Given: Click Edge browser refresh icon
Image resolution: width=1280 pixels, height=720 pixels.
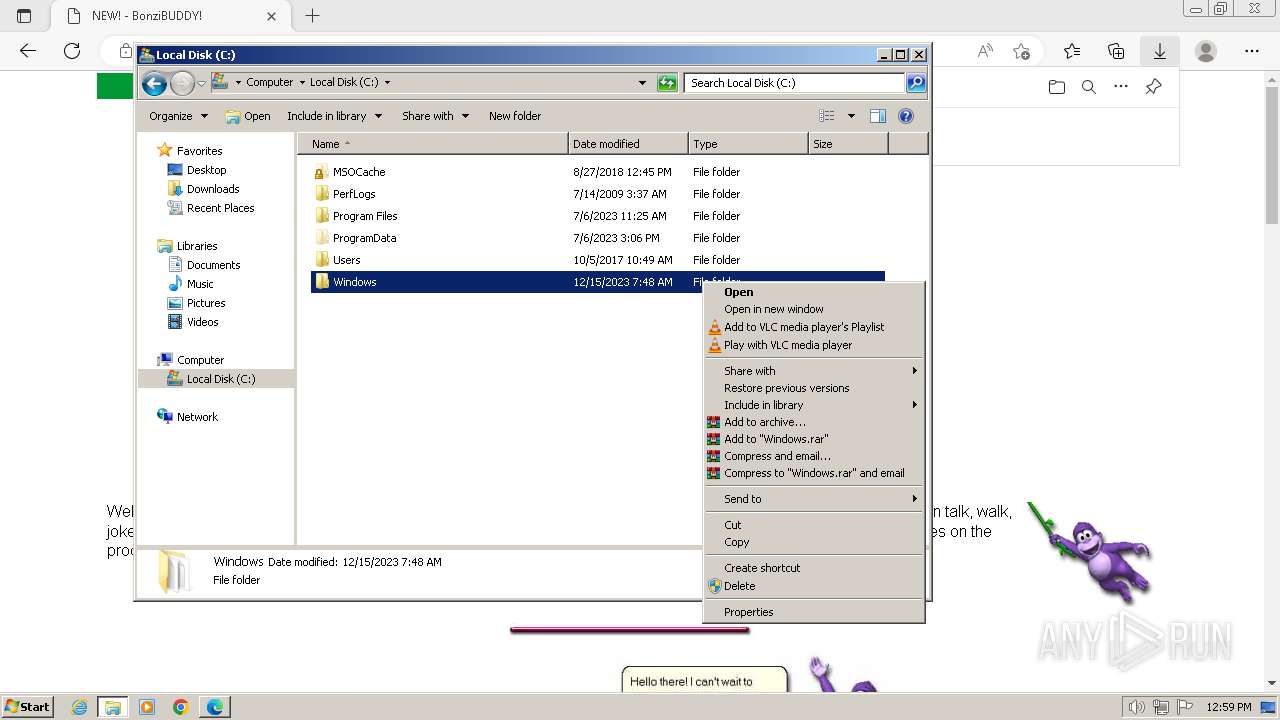Looking at the screenshot, I should coord(72,51).
